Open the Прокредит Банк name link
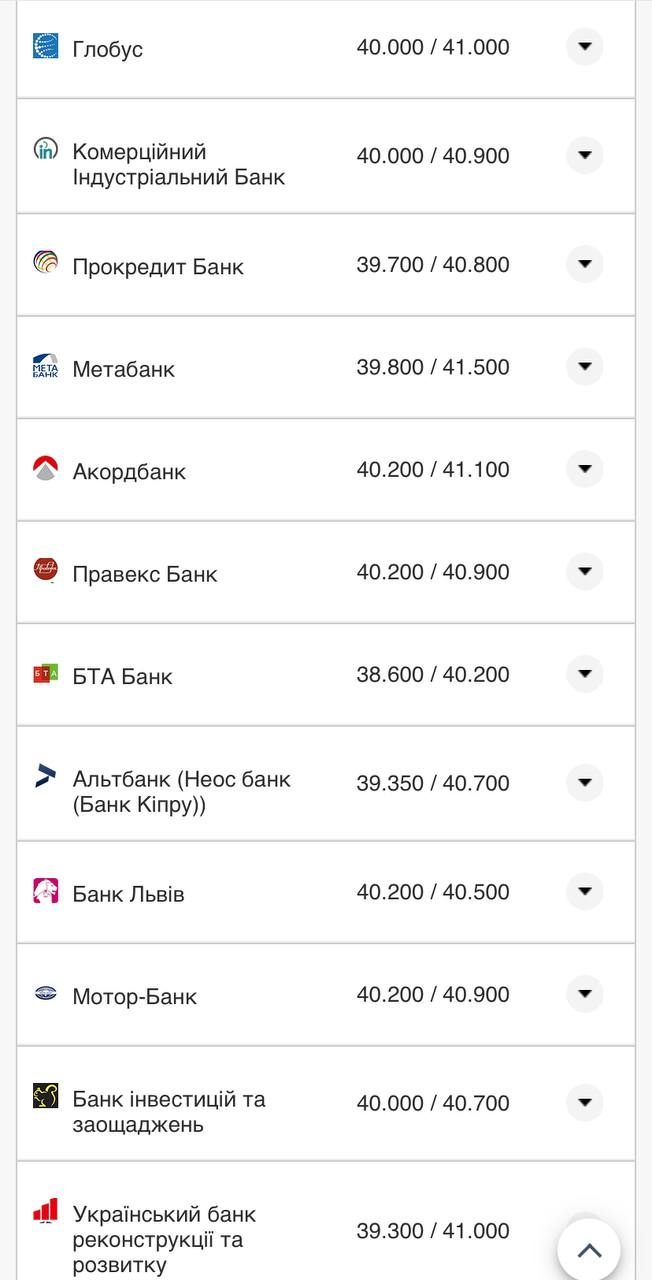This screenshot has height=1280, width=652. pos(158,267)
